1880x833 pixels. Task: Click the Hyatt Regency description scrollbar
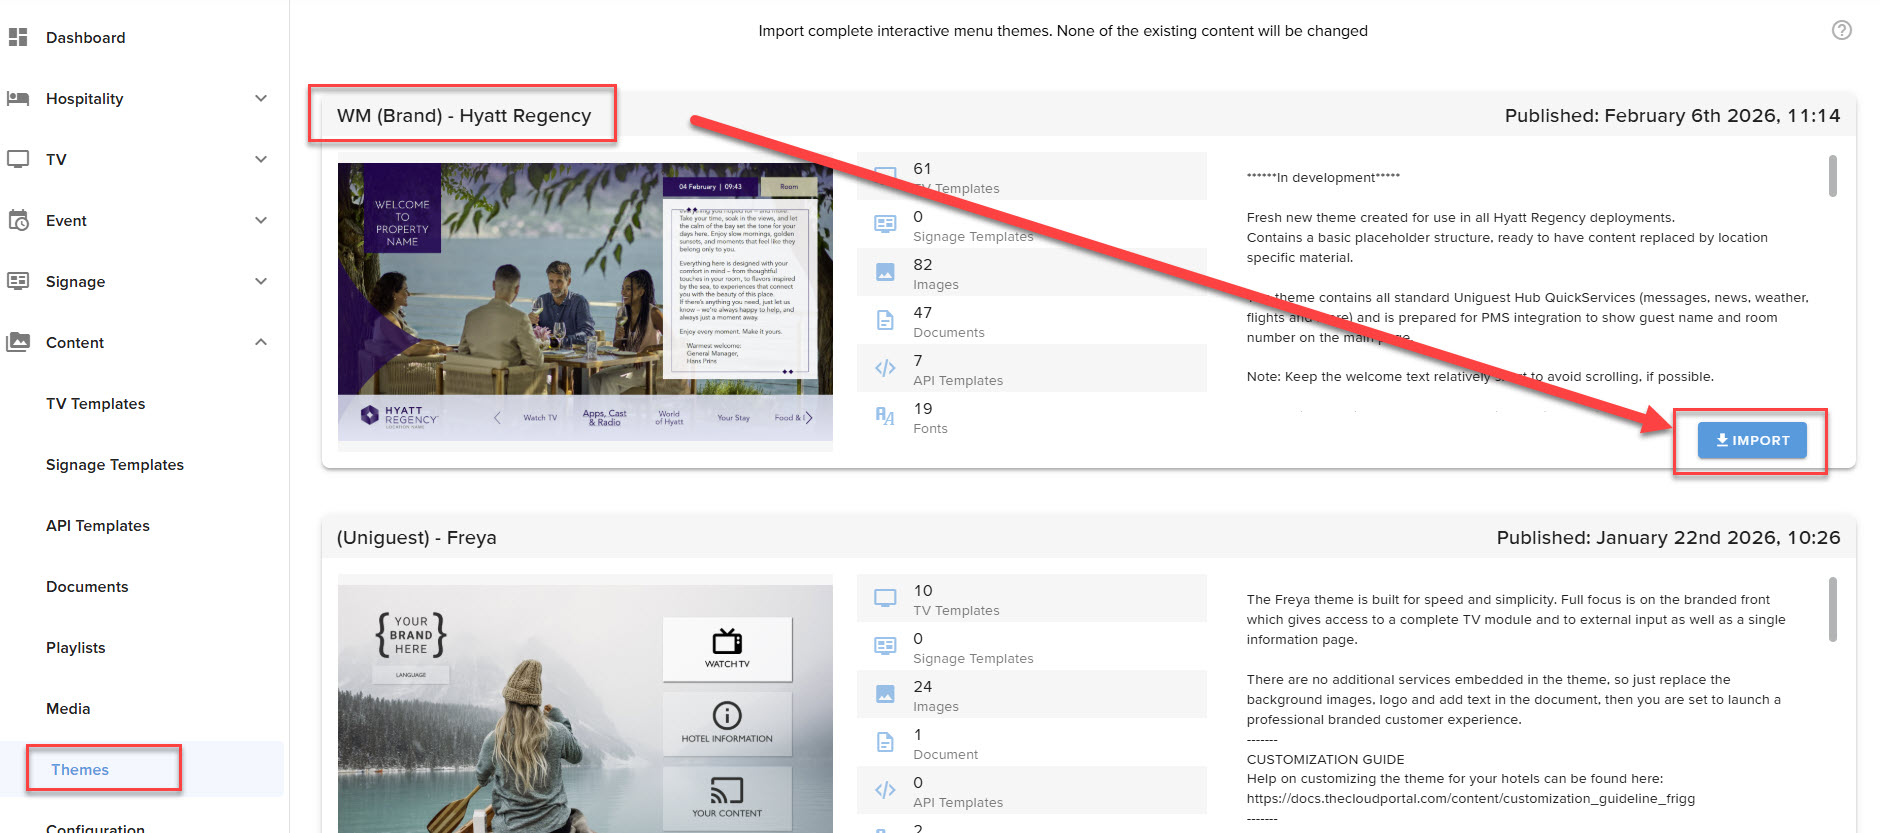pos(1832,177)
